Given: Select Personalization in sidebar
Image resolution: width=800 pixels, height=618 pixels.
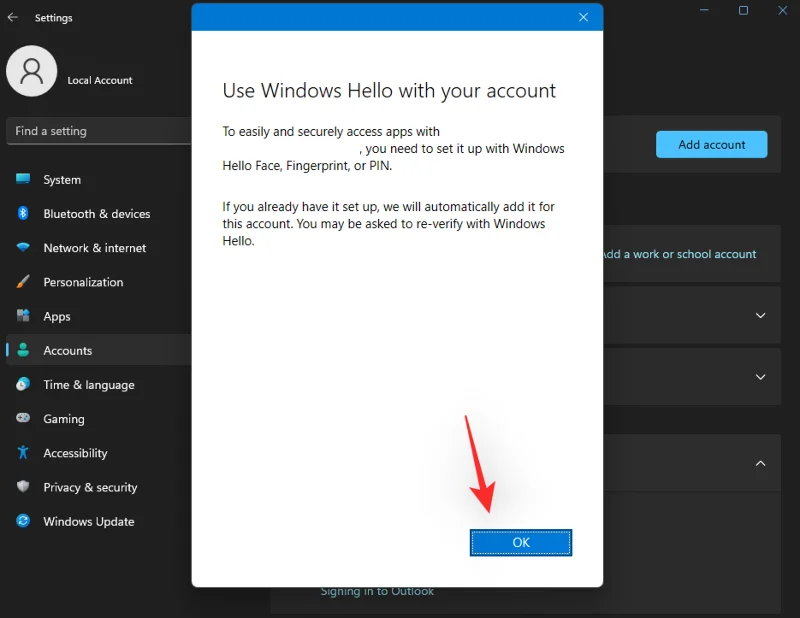Looking at the screenshot, I should (99, 282).
